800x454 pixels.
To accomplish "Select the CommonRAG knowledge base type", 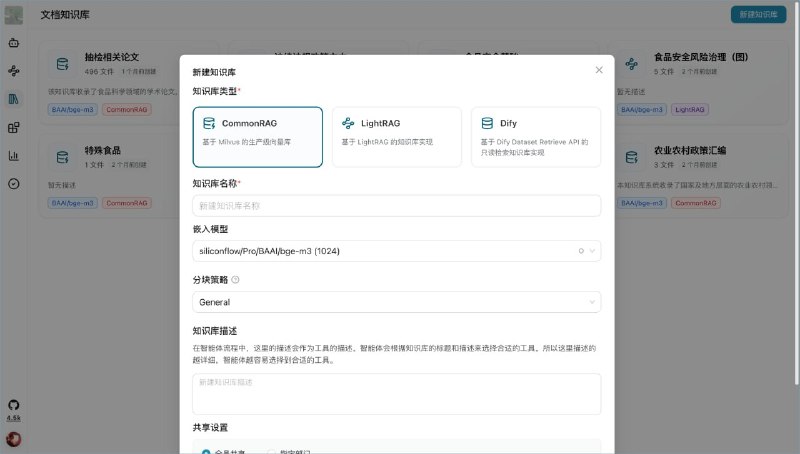I will 258,137.
